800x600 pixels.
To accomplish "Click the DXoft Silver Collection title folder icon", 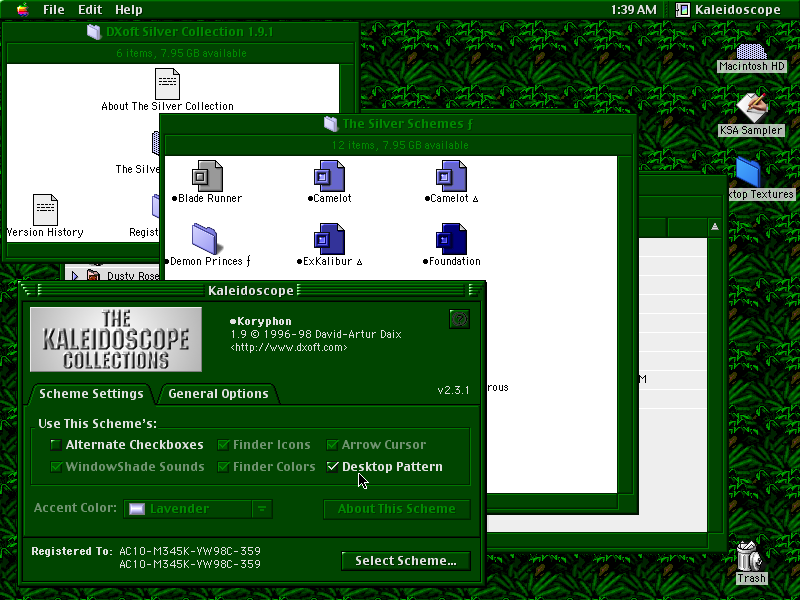I will tap(94, 32).
